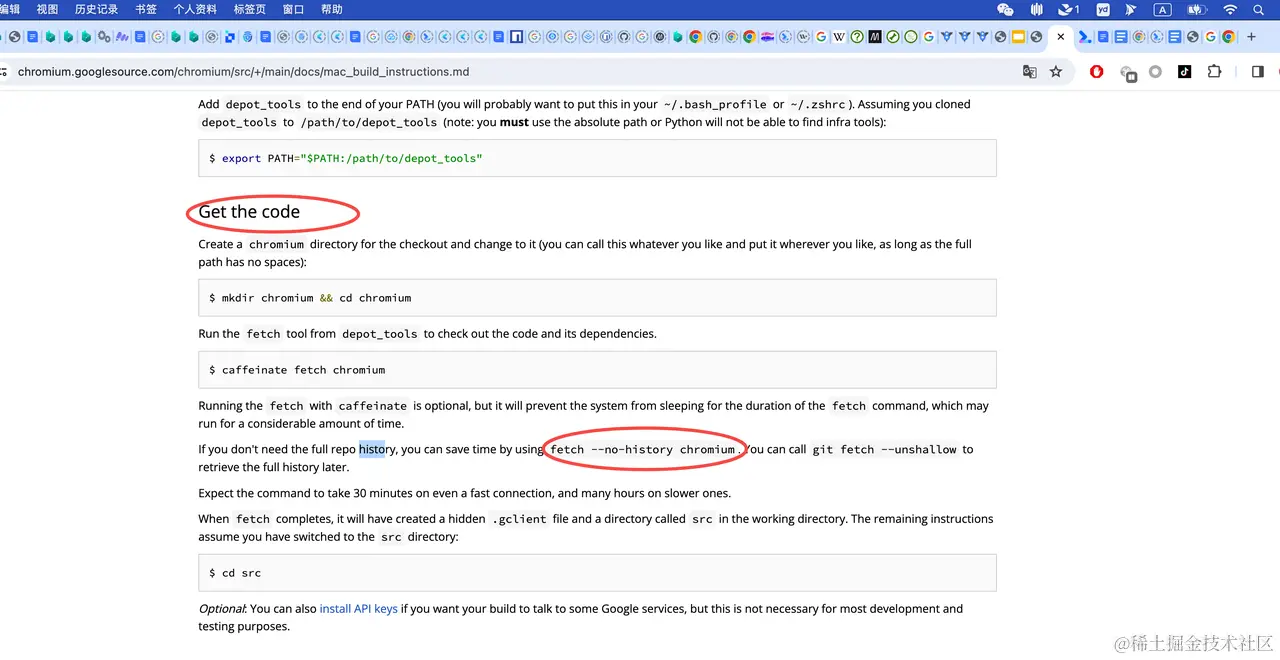Viewport: 1280px width, 660px height.
Task: Click '/path/to/depot_tools' inline code text
Action: [369, 122]
